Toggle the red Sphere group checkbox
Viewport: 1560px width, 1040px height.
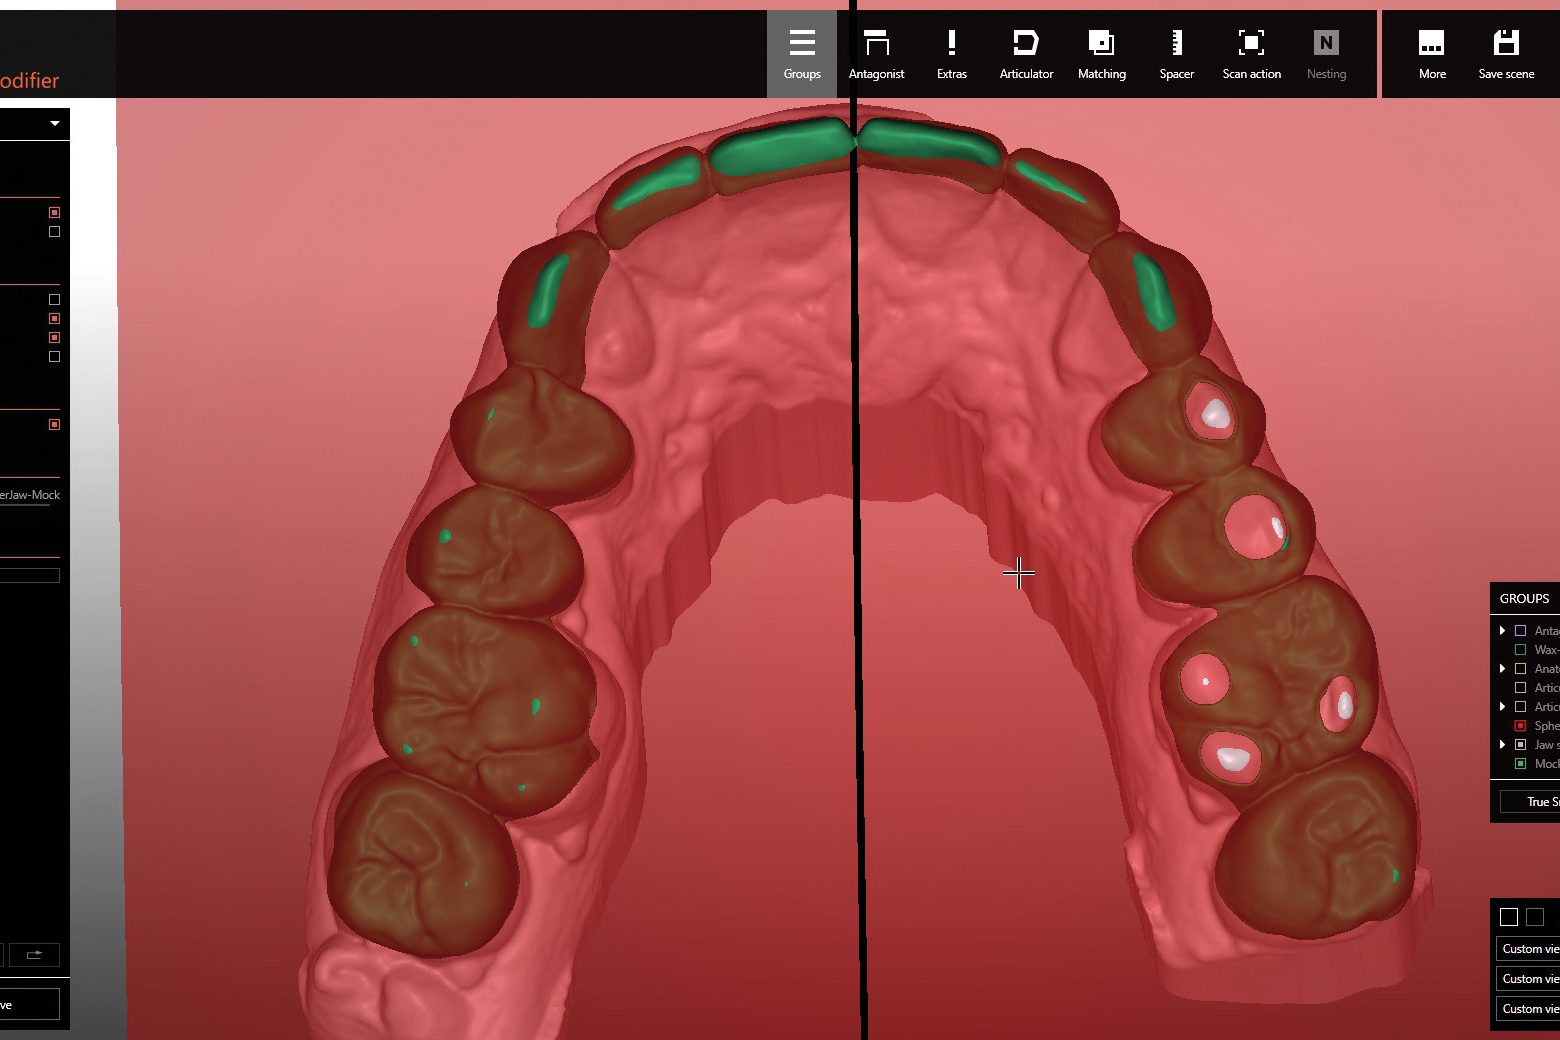[1520, 726]
